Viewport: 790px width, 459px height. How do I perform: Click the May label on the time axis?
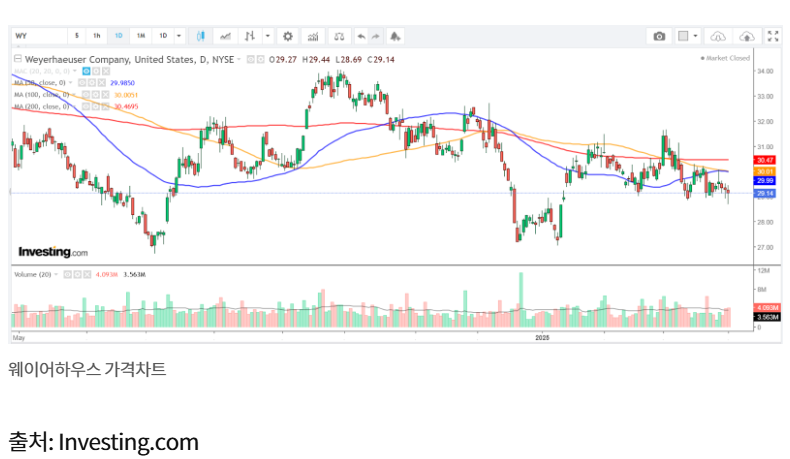tap(19, 338)
